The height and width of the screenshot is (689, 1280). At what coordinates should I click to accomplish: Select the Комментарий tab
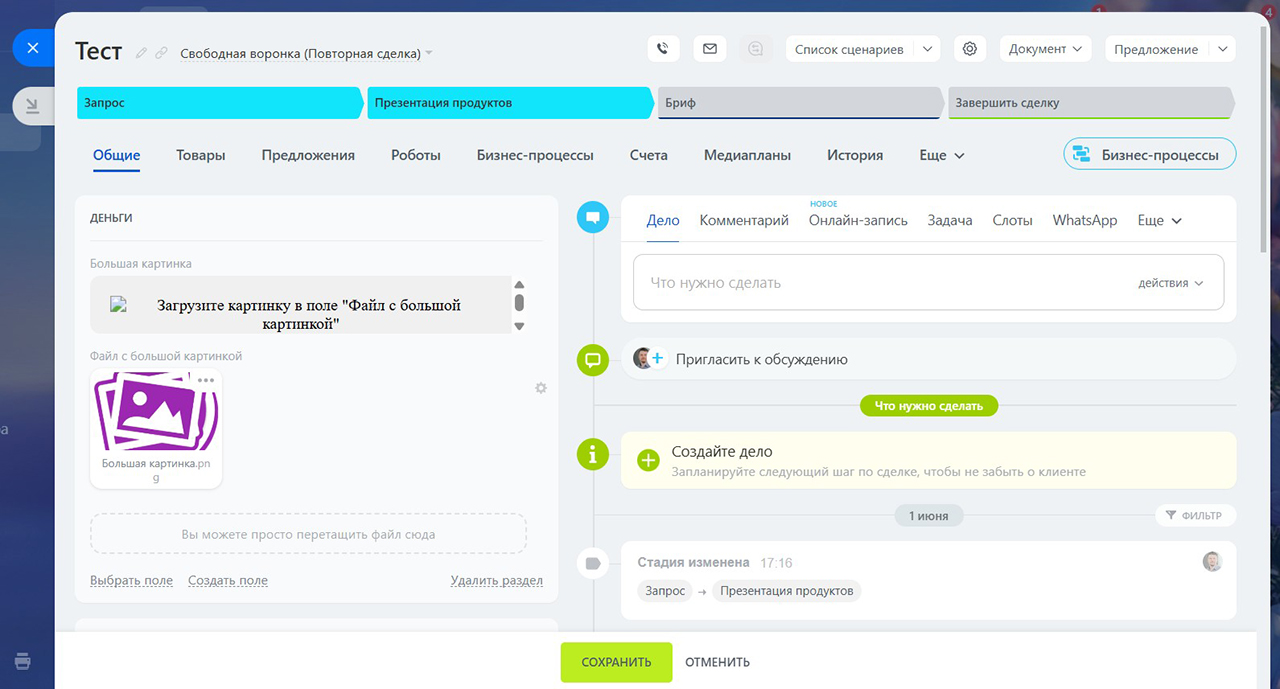[x=744, y=220]
